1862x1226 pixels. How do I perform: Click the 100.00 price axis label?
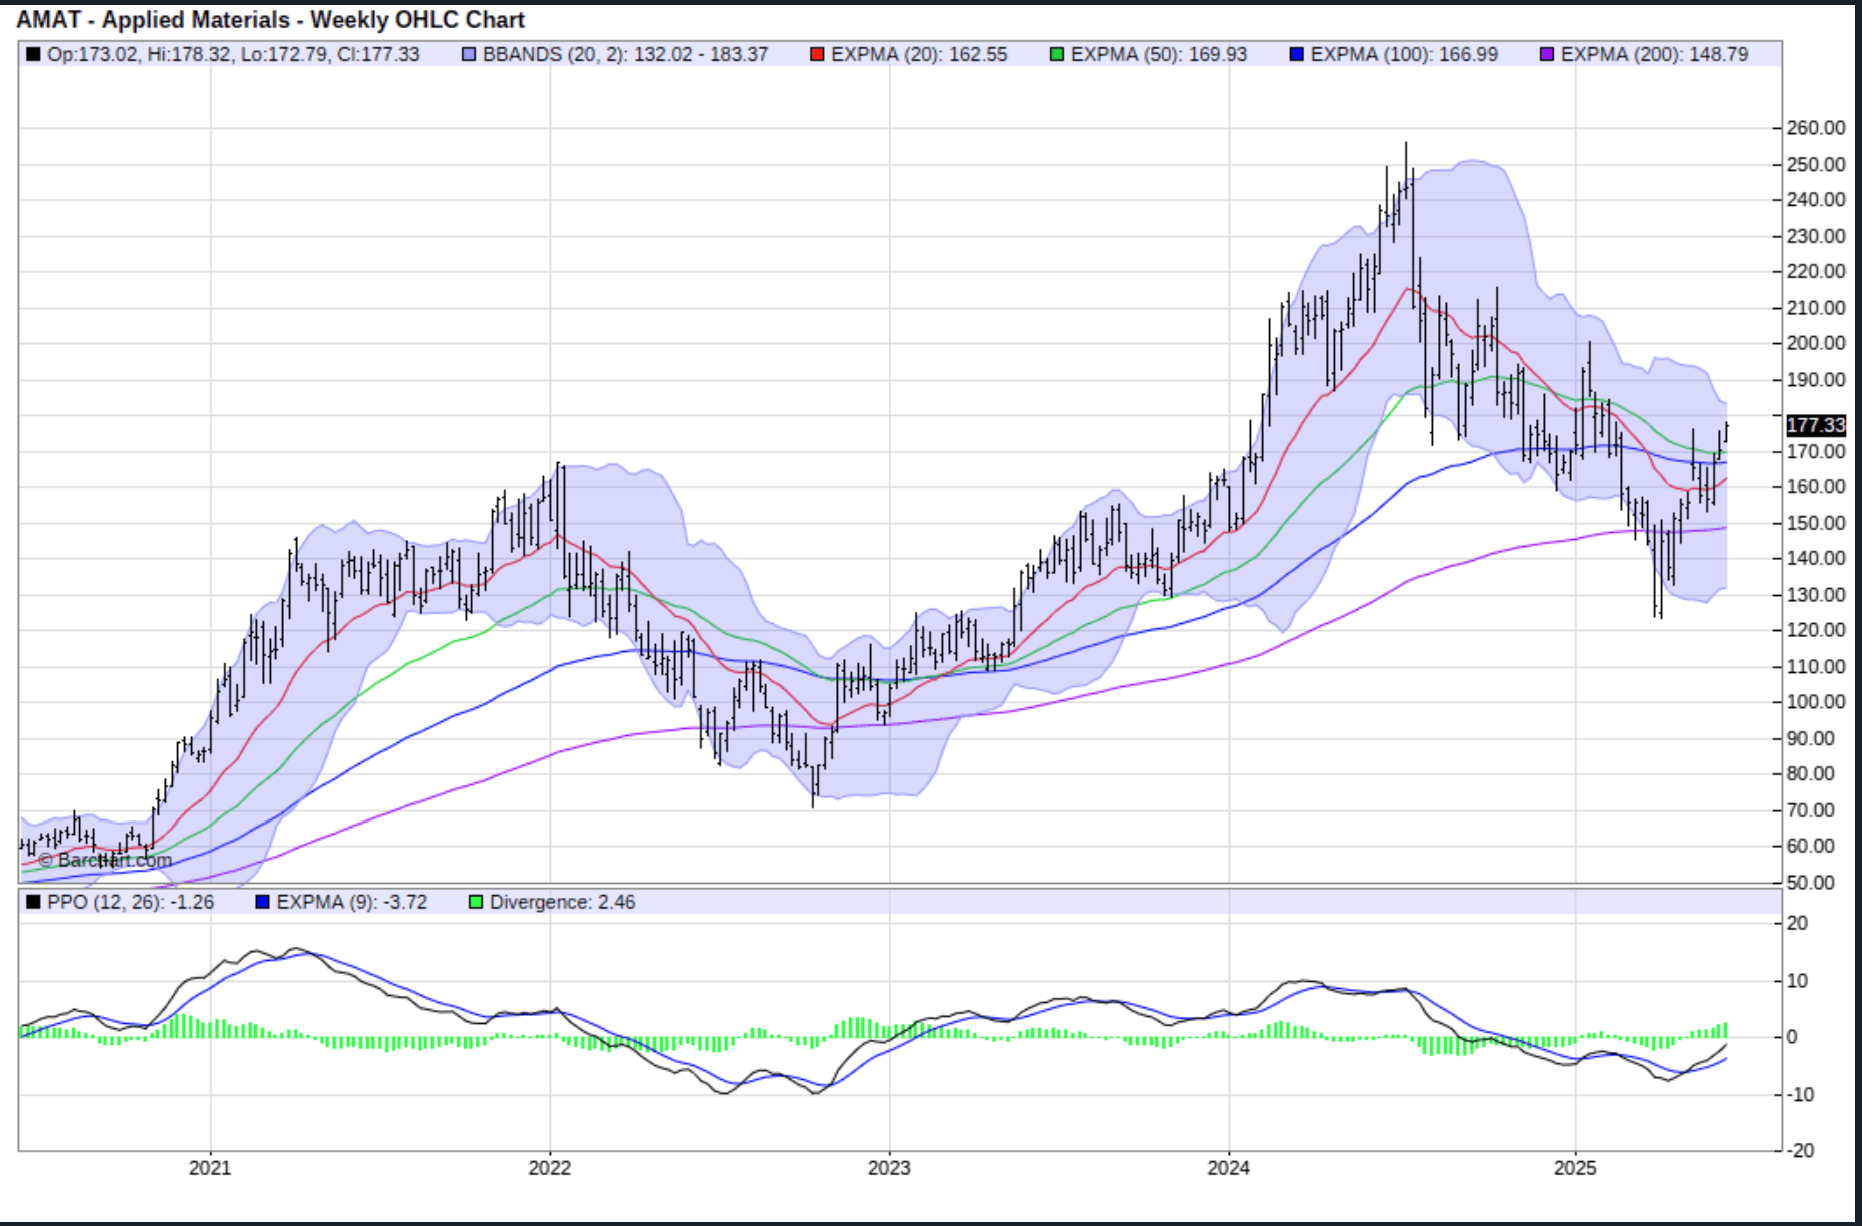click(1816, 702)
